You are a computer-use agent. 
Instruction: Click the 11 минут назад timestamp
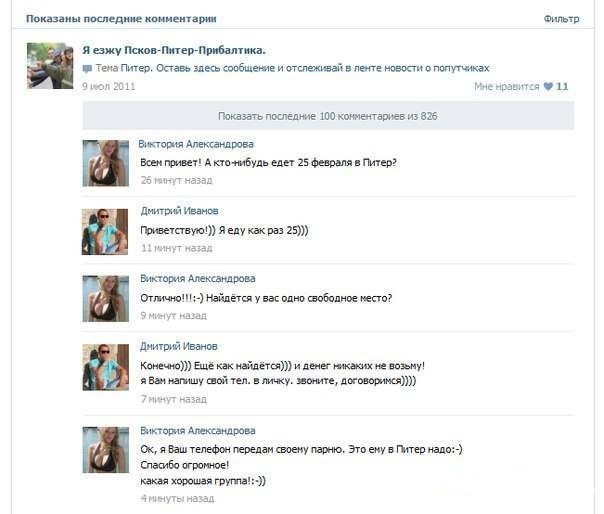point(176,248)
